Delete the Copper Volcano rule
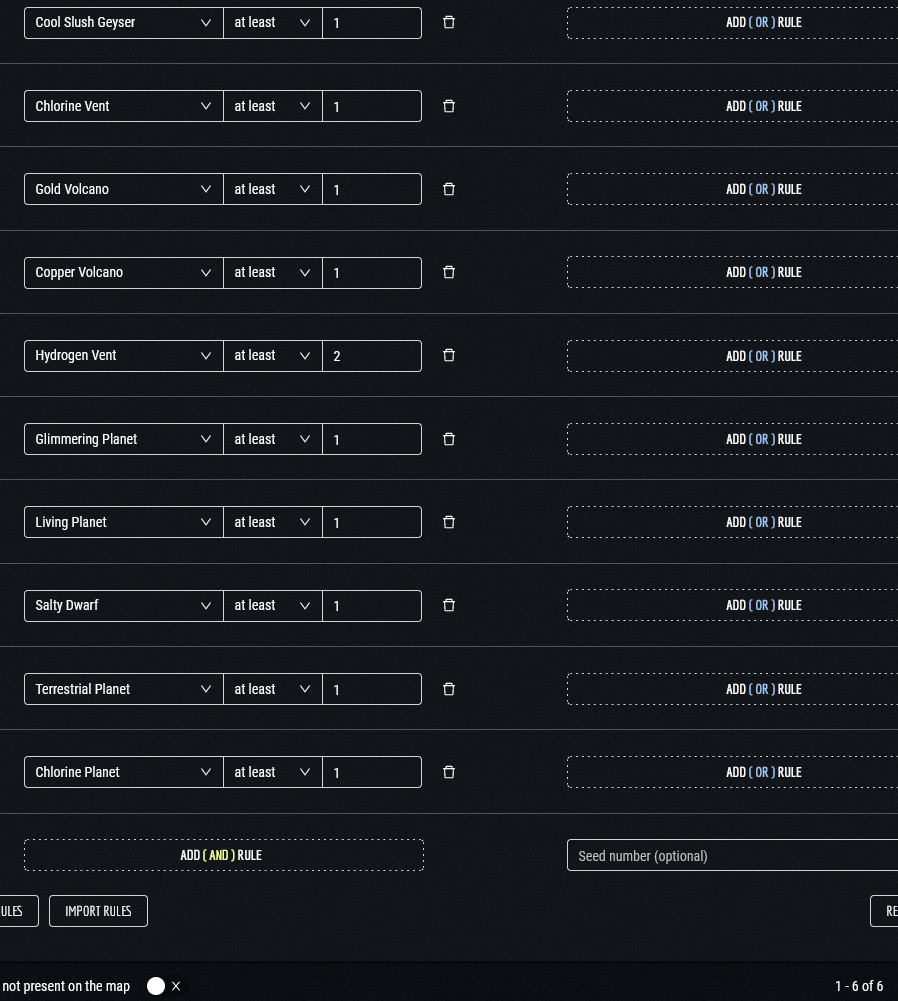This screenshot has width=898, height=1001. pyautogui.click(x=449, y=272)
